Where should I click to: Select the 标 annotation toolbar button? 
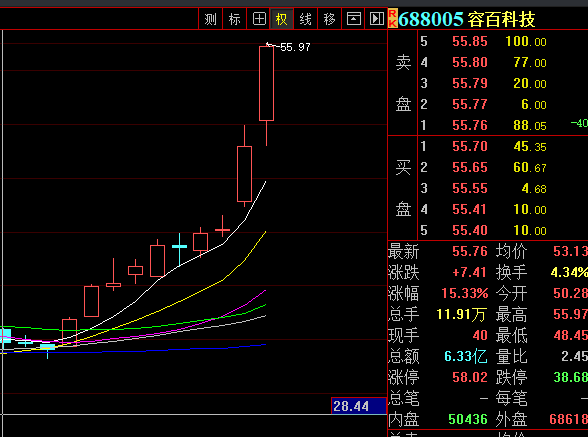point(234,19)
